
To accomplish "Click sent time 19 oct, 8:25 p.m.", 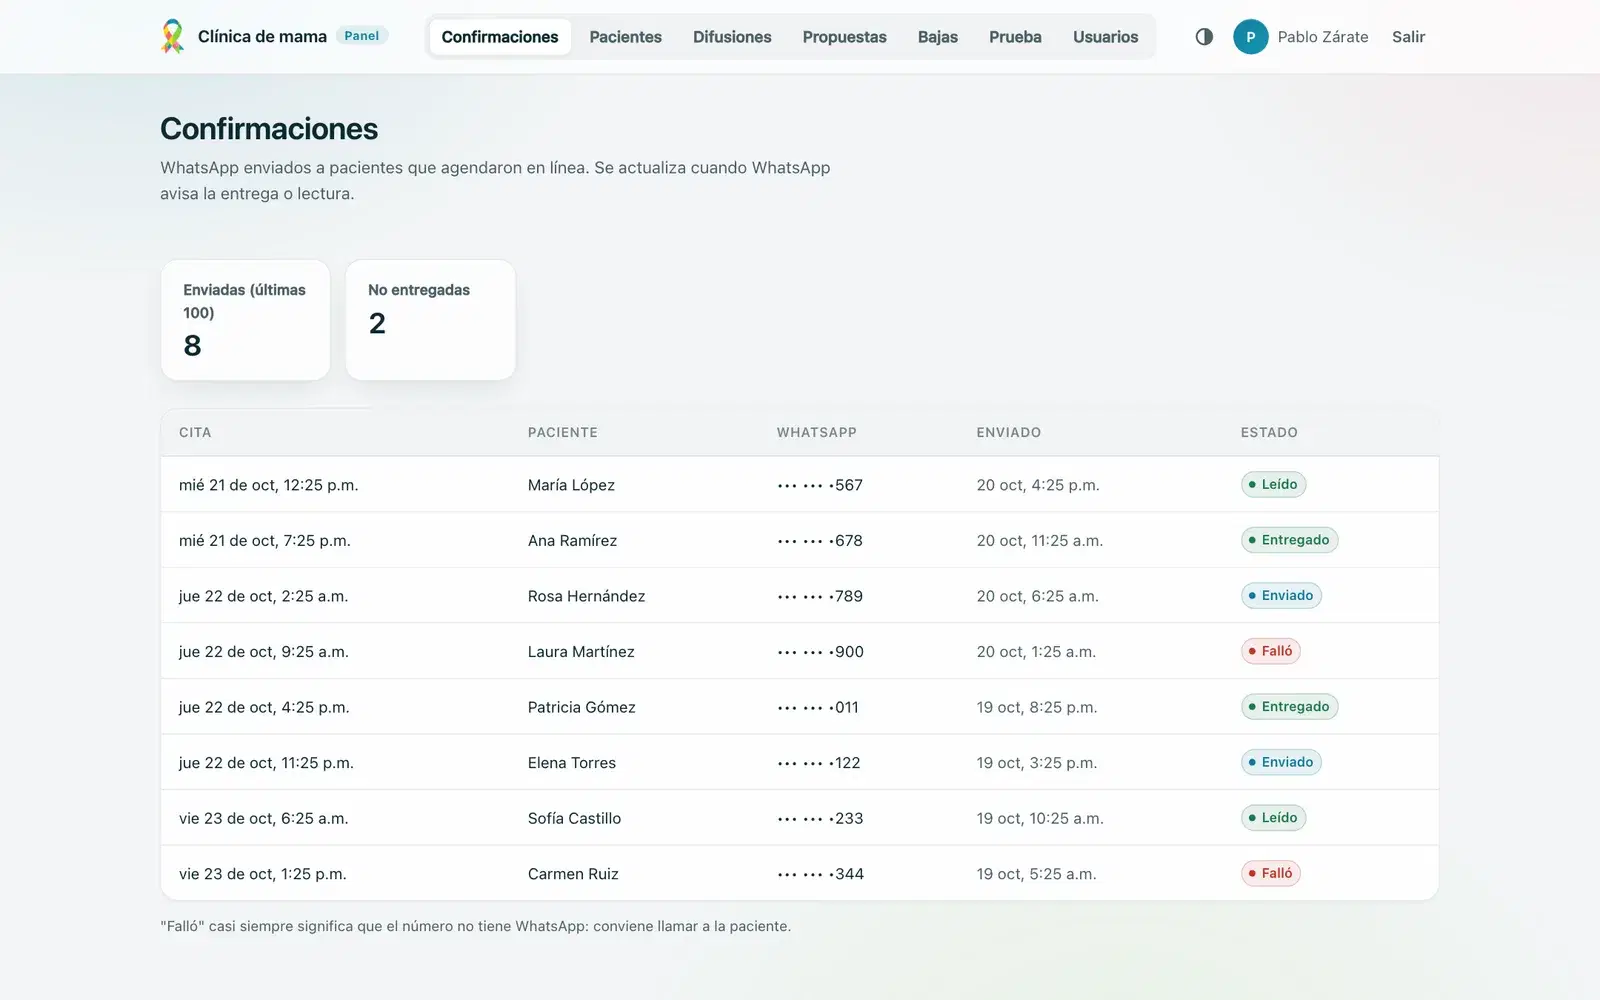I will tap(1037, 707).
